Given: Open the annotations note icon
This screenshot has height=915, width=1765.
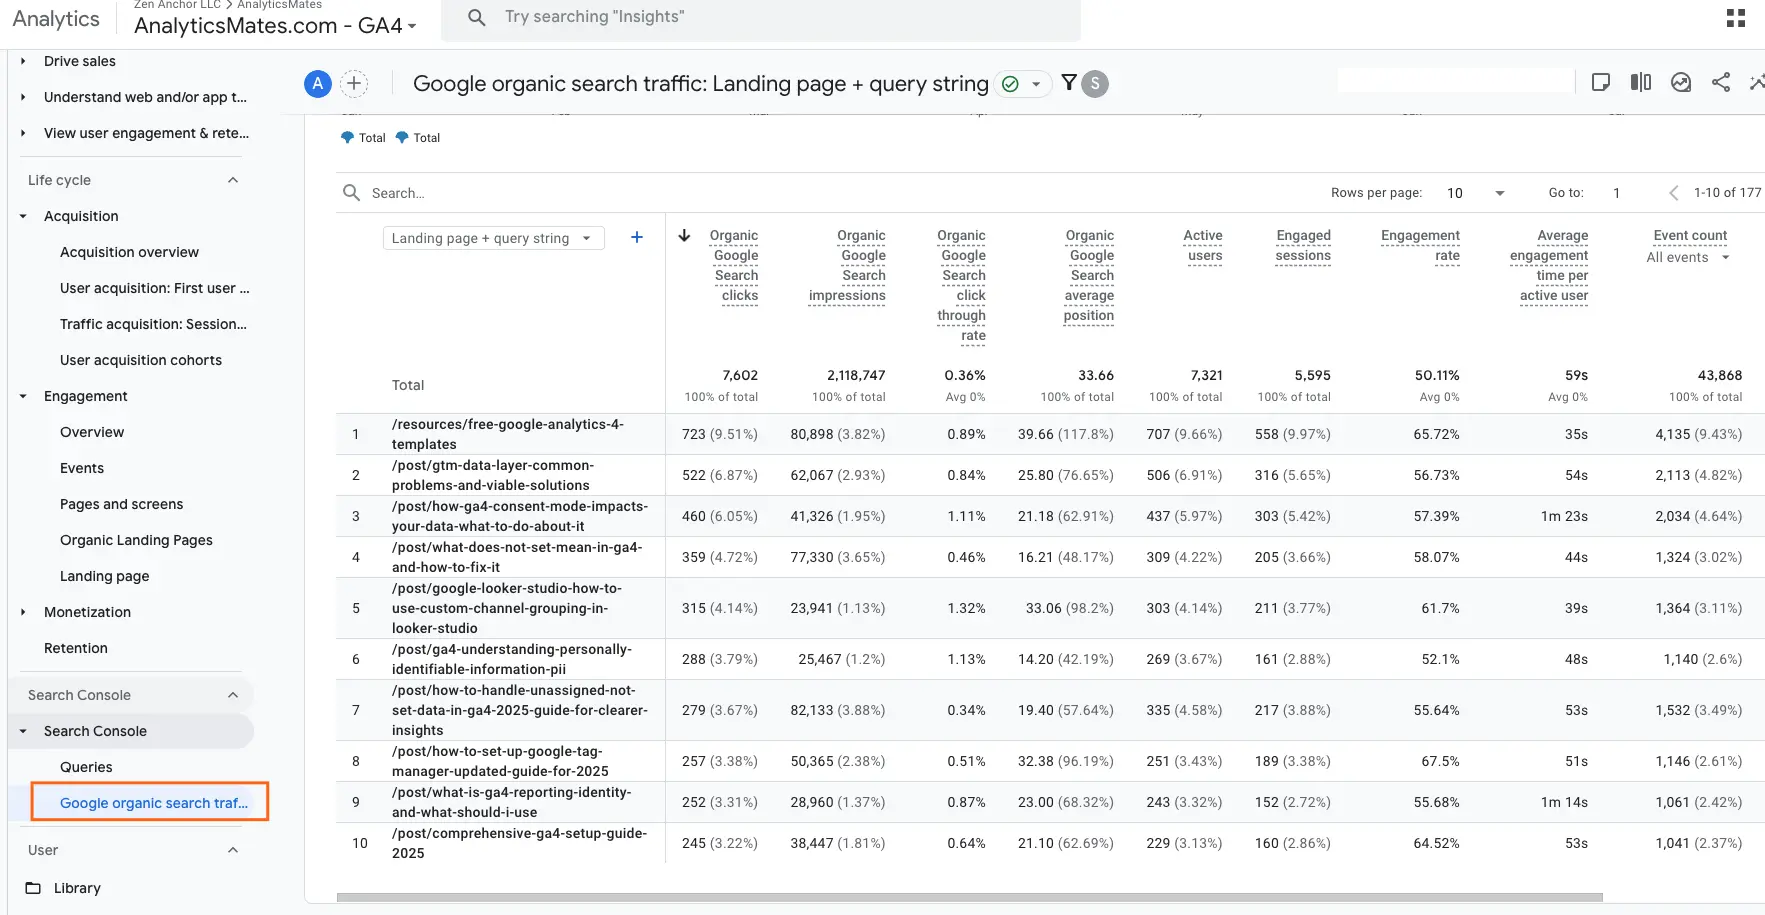Looking at the screenshot, I should pyautogui.click(x=1601, y=82).
